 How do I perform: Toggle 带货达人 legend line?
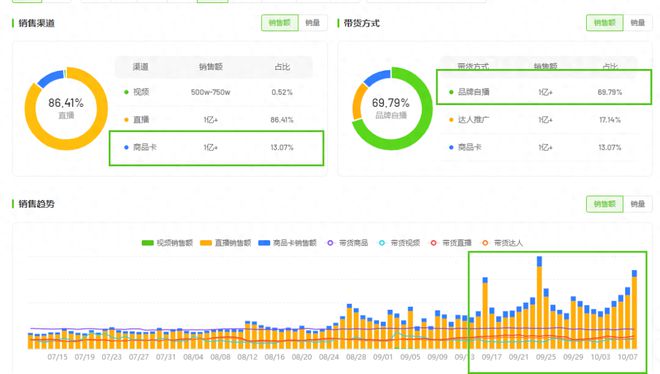pyautogui.click(x=502, y=243)
